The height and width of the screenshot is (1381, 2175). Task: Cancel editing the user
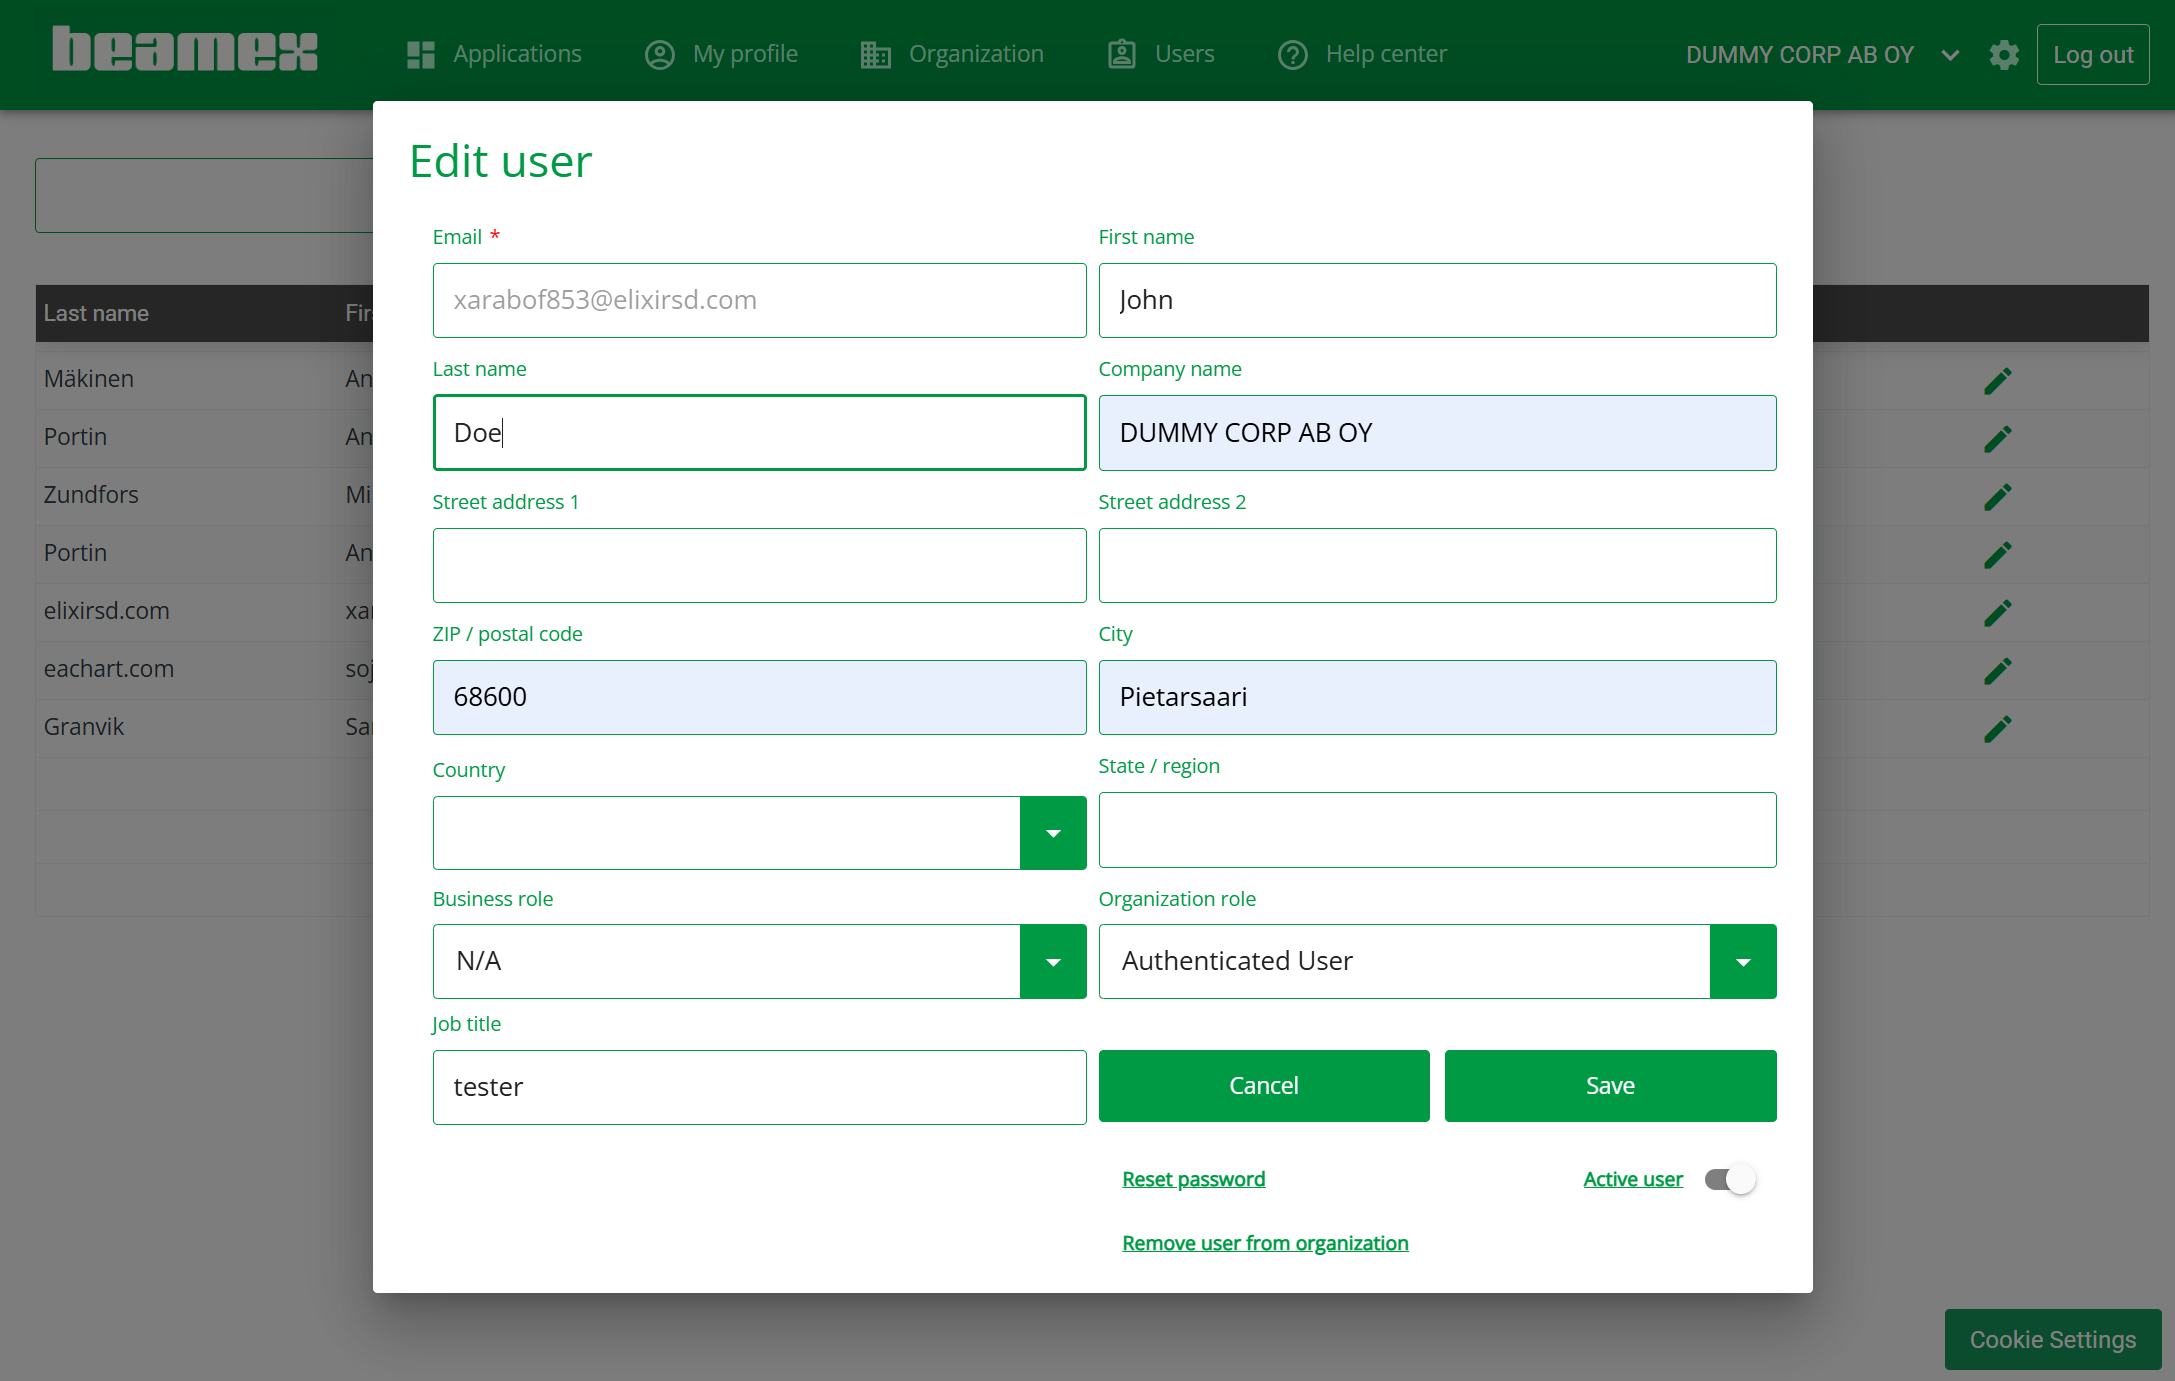(1264, 1086)
